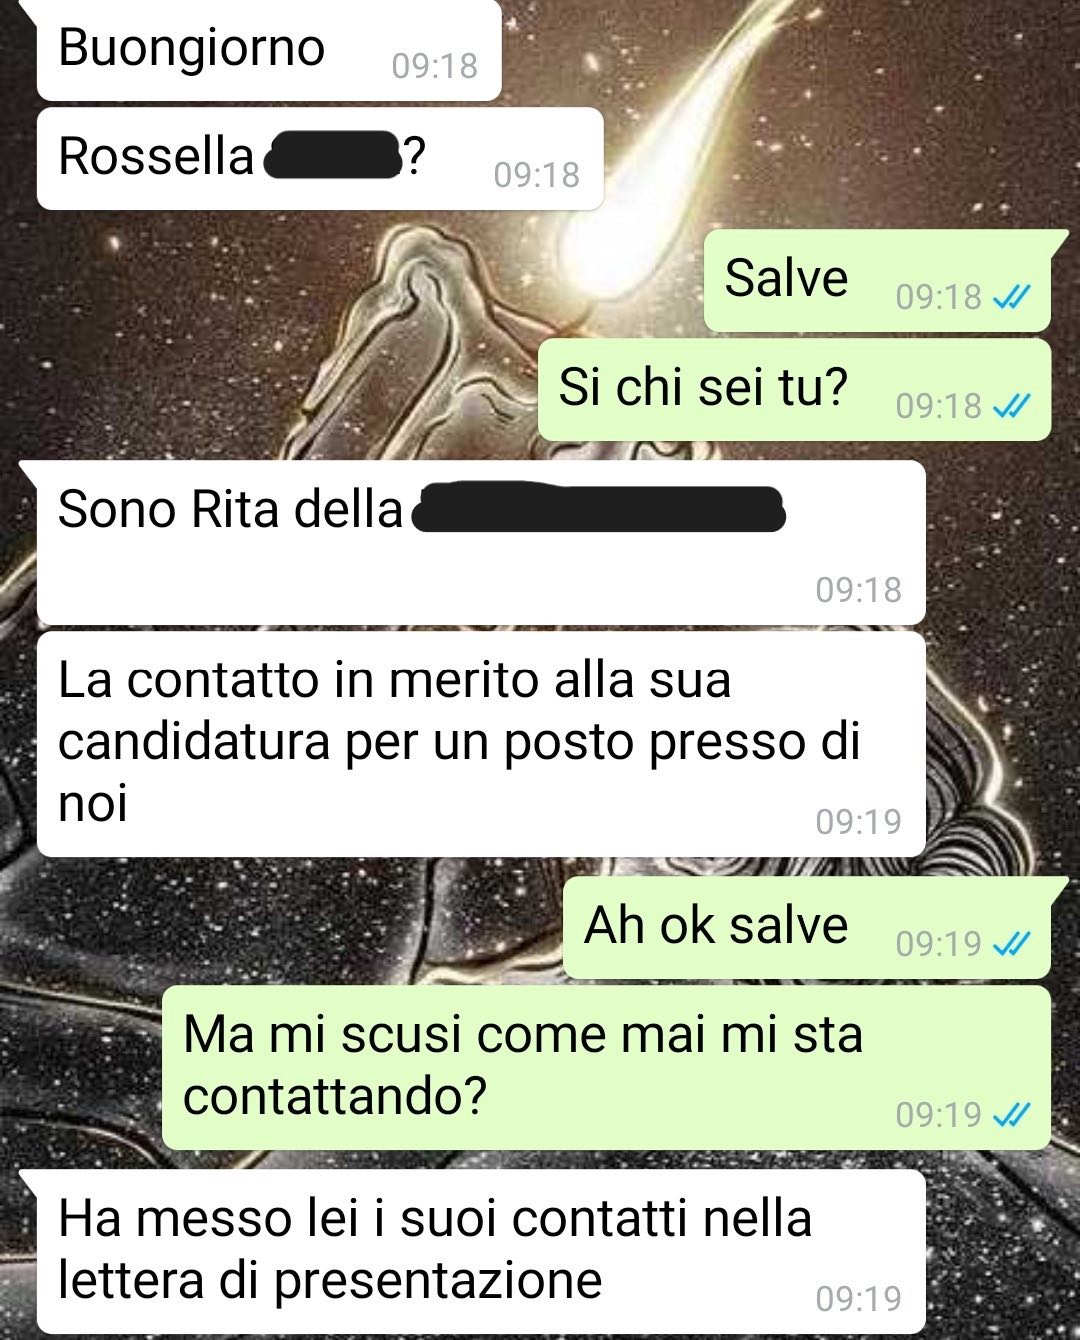Select the 'Buongiorno' message bubble
This screenshot has height=1340, width=1080.
[x=268, y=50]
